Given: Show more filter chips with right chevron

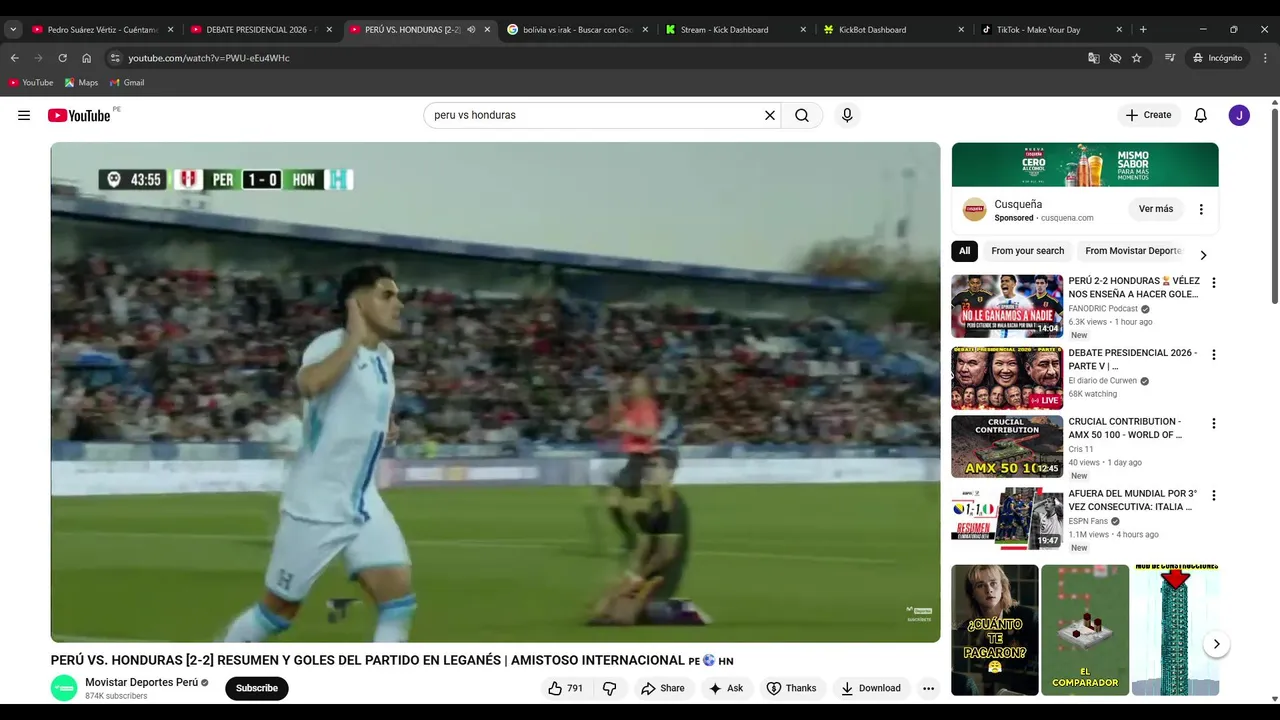Looking at the screenshot, I should click(1203, 255).
